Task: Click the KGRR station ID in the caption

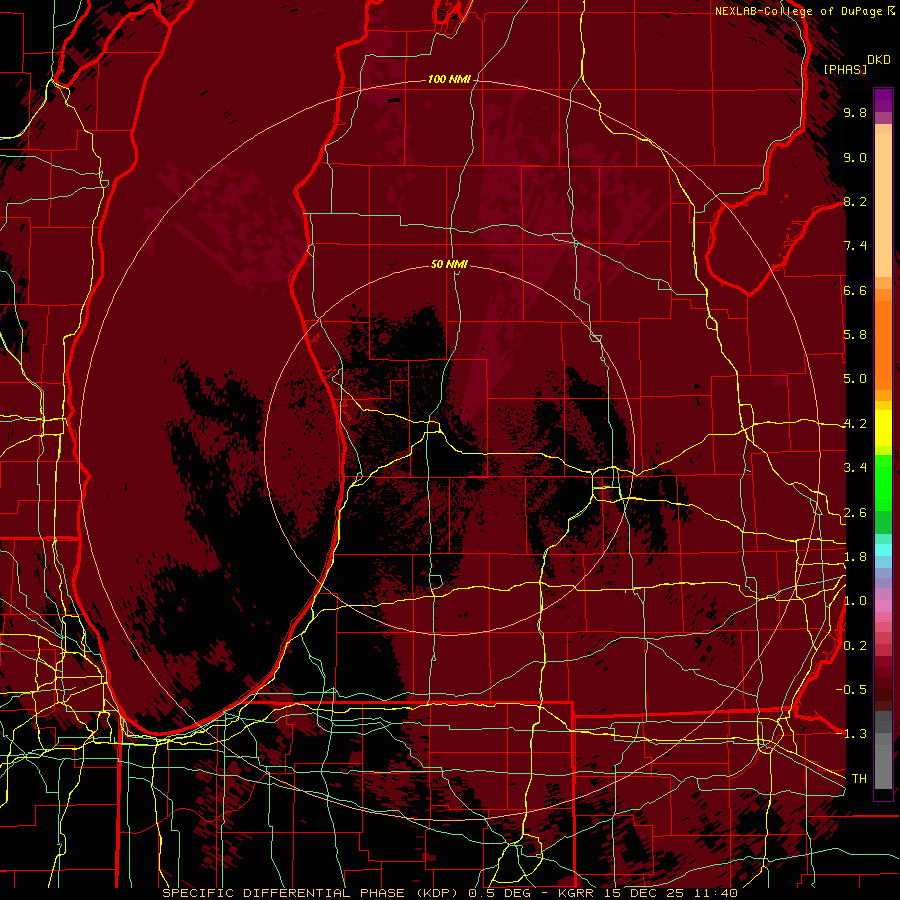Action: [x=577, y=893]
